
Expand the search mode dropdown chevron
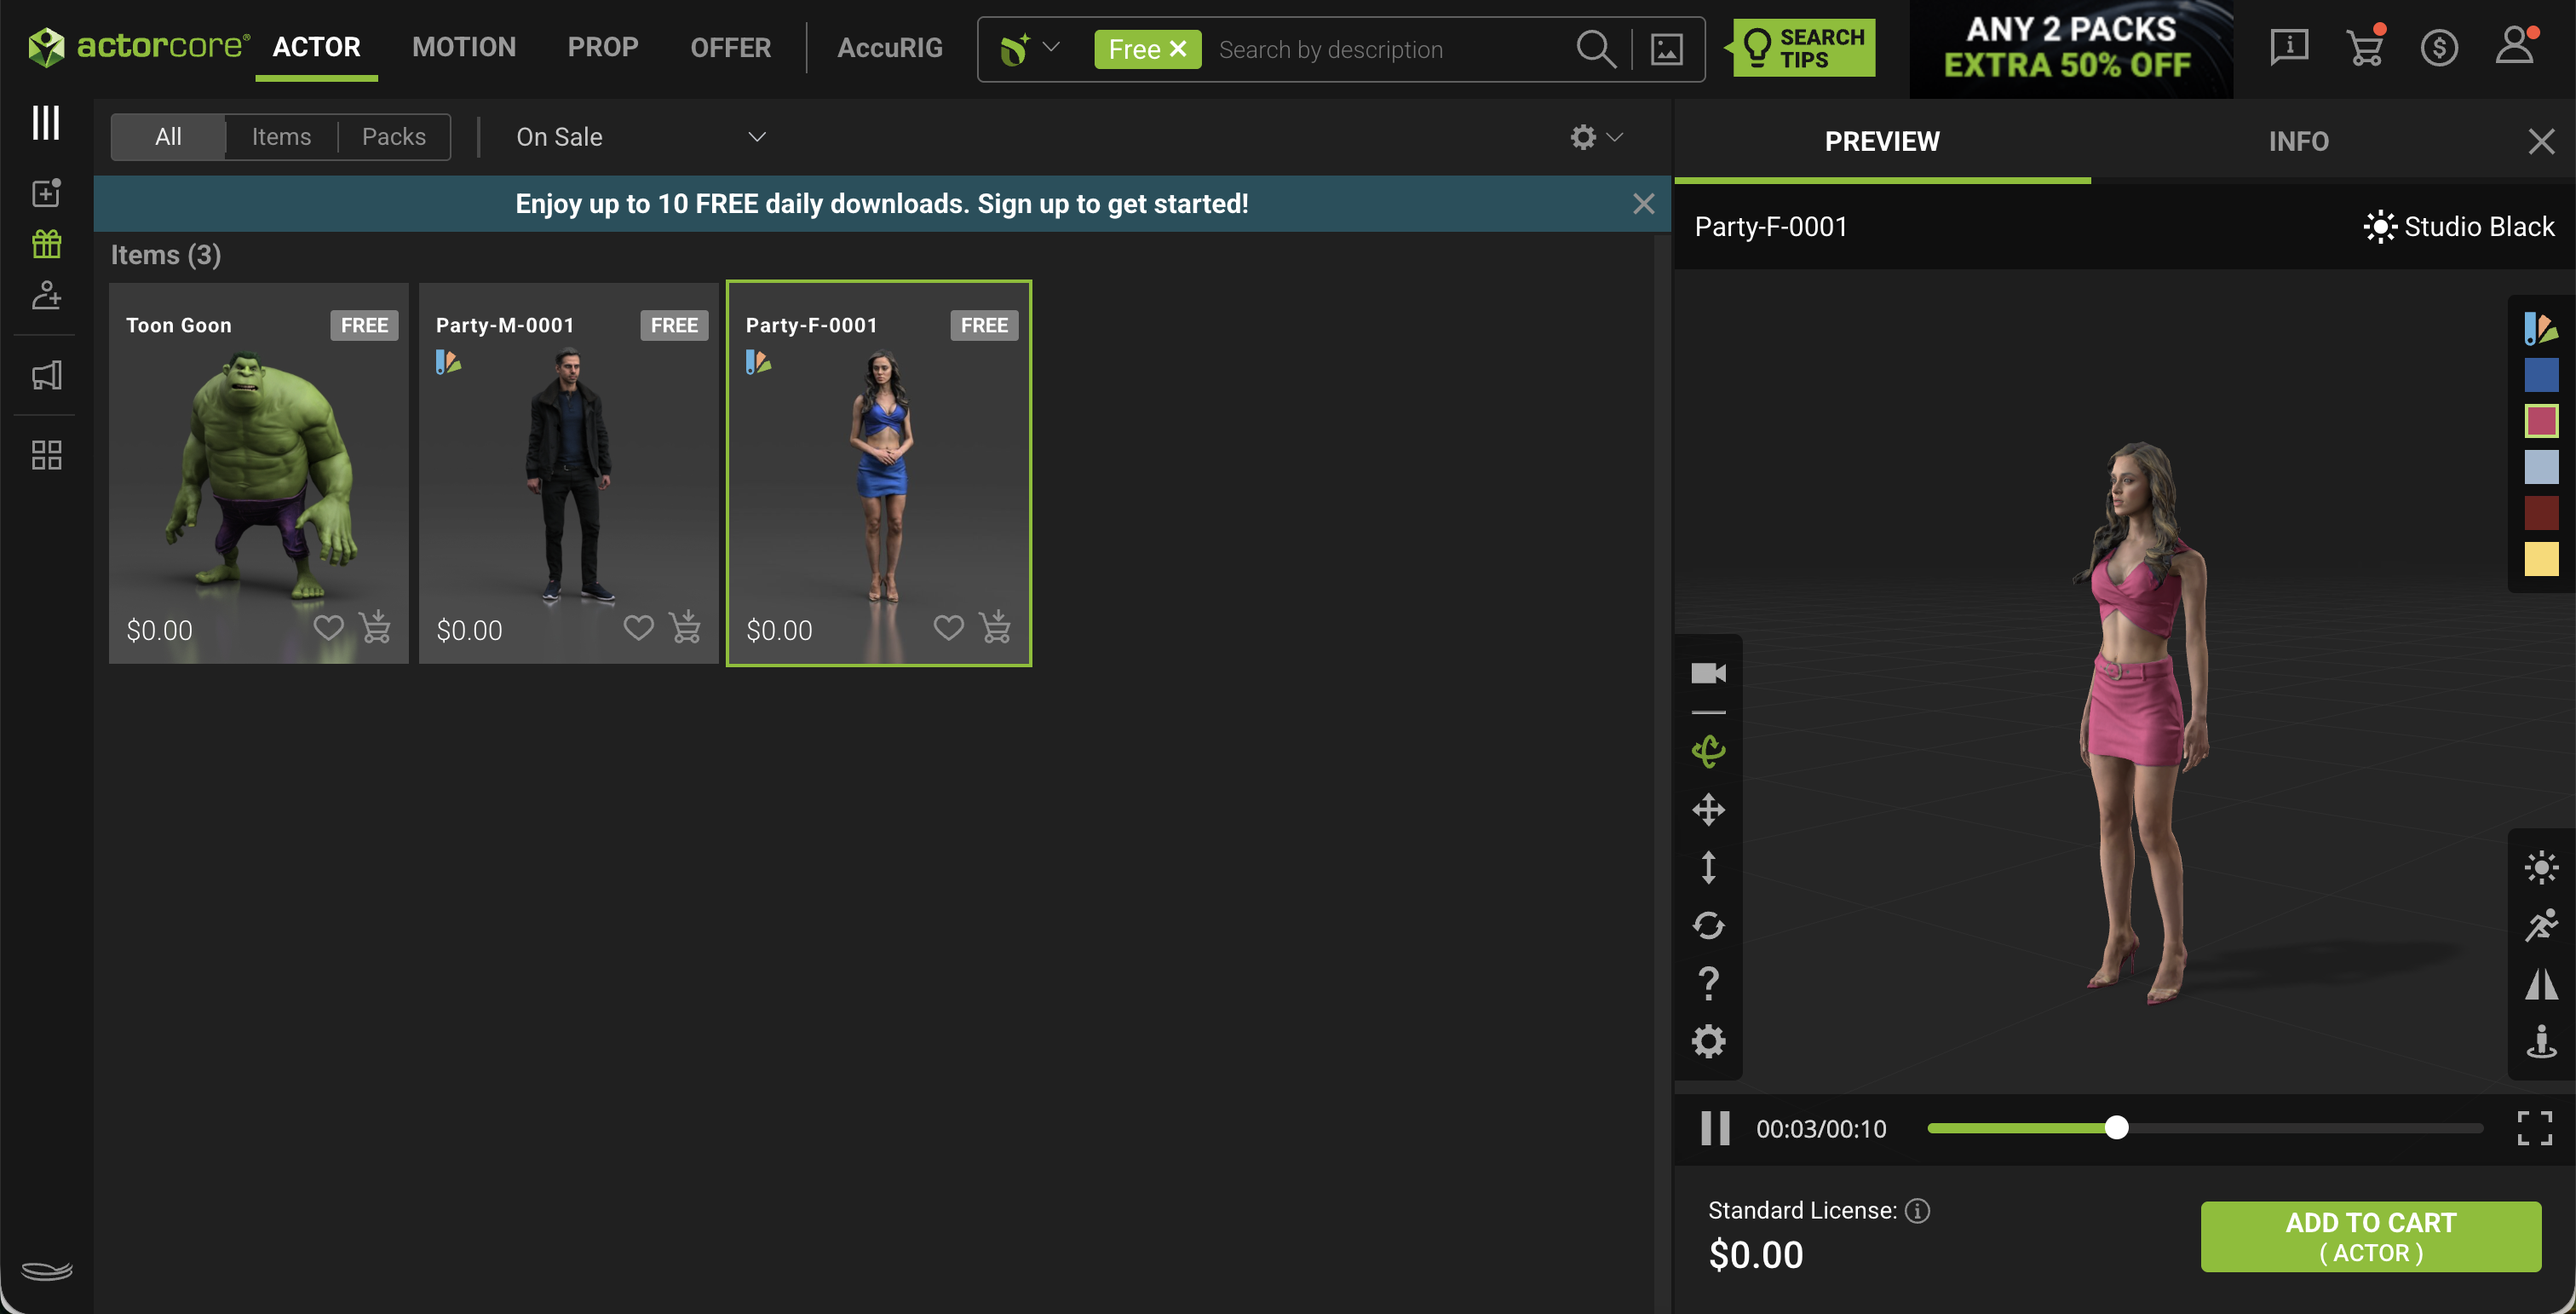[x=1051, y=47]
